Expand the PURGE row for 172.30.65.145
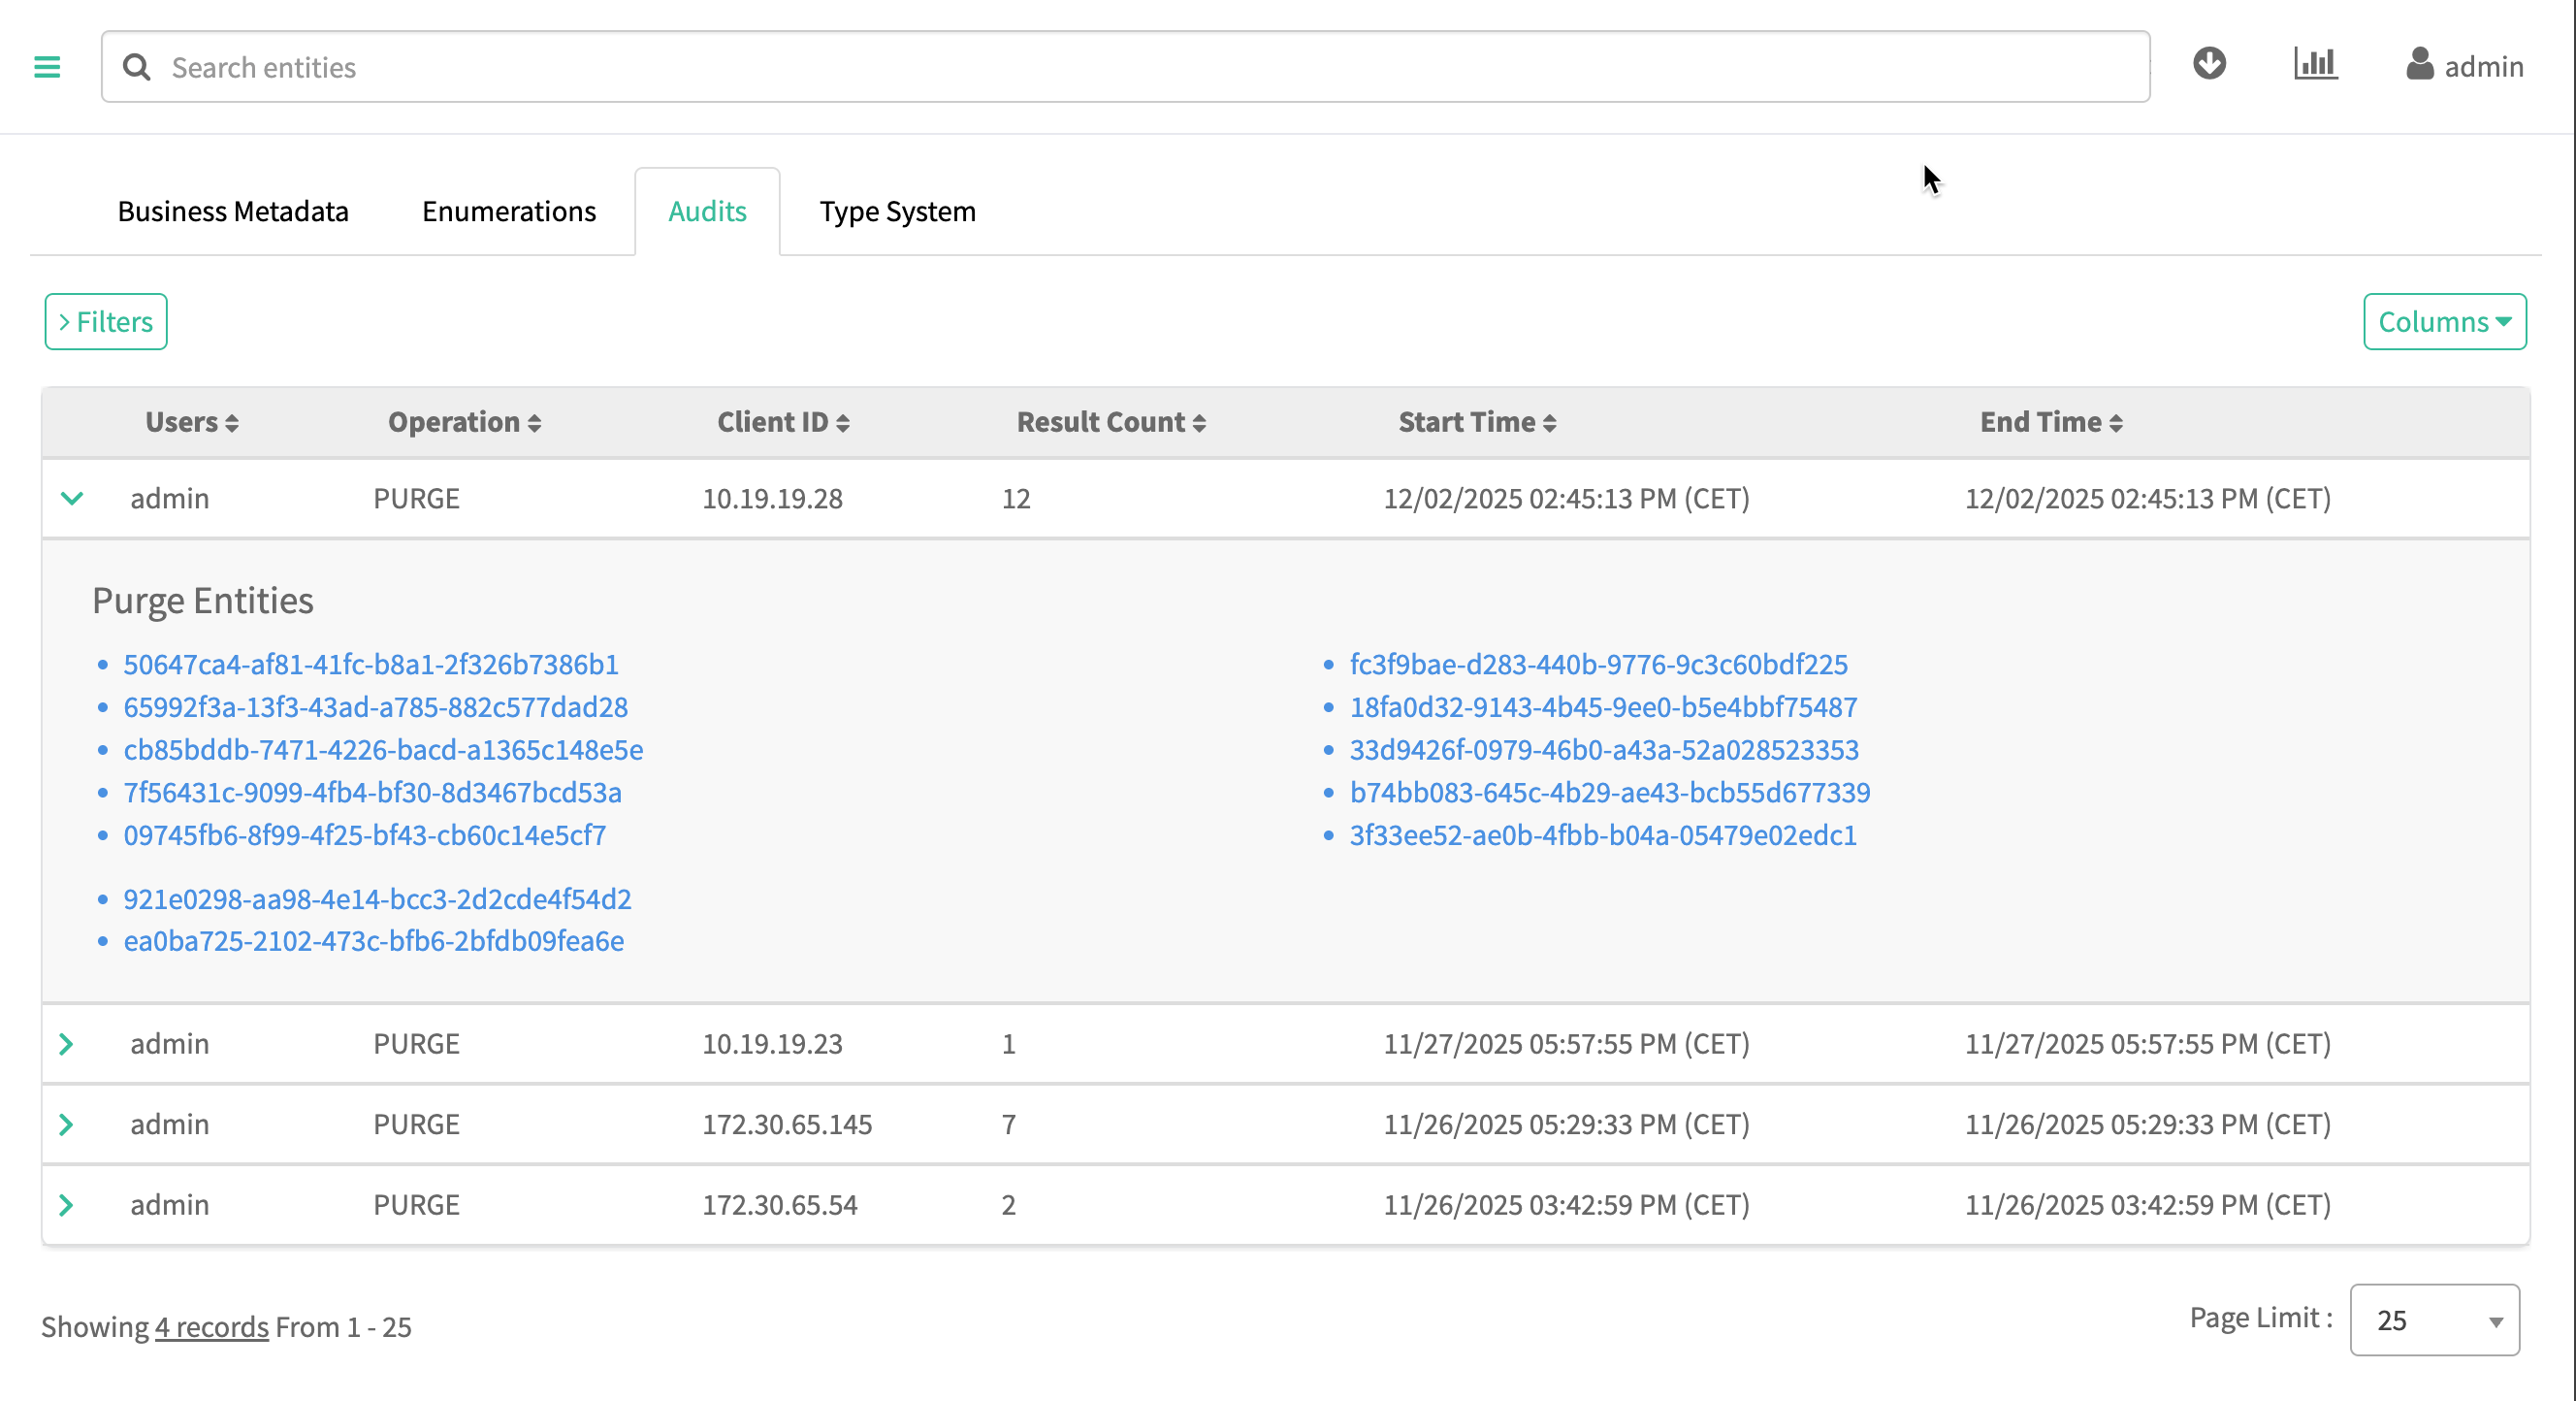 [66, 1124]
